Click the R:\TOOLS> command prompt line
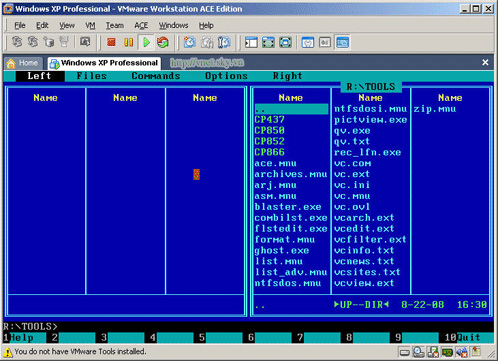The height and width of the screenshot is (361, 498). (30, 326)
